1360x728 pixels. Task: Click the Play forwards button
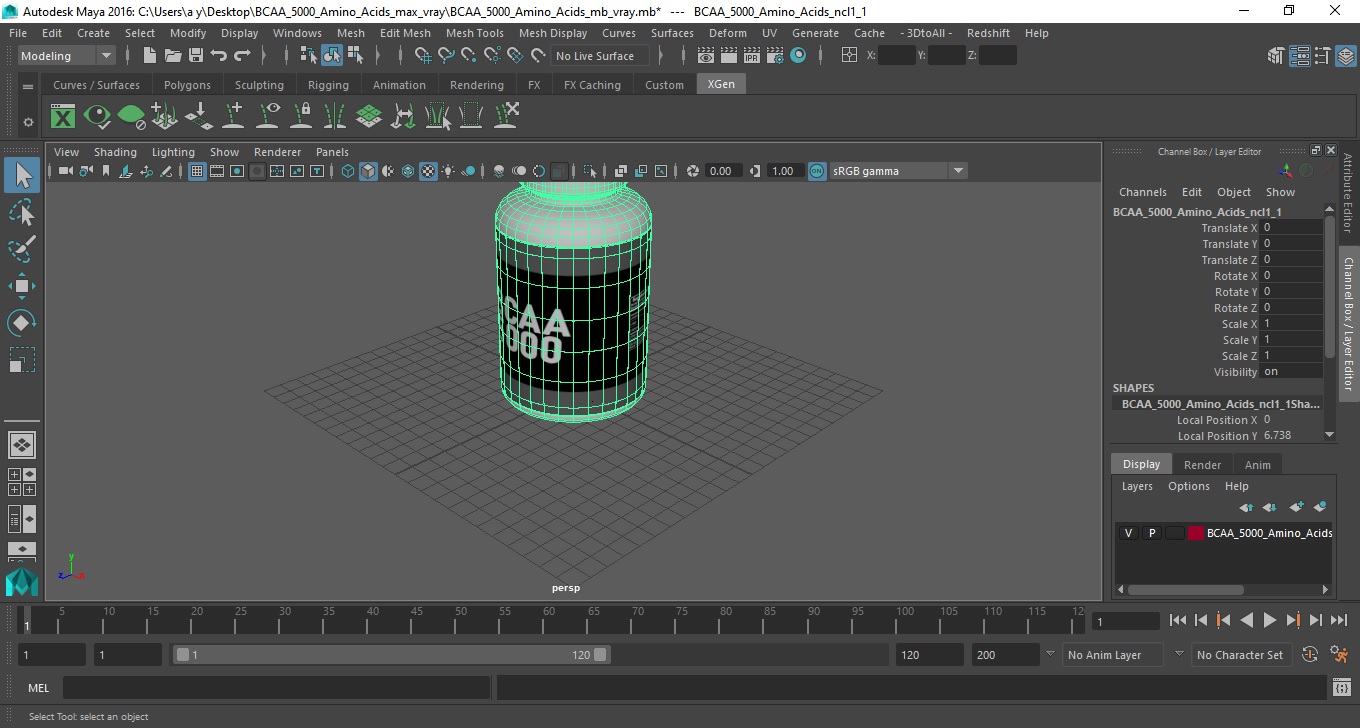(x=1269, y=621)
